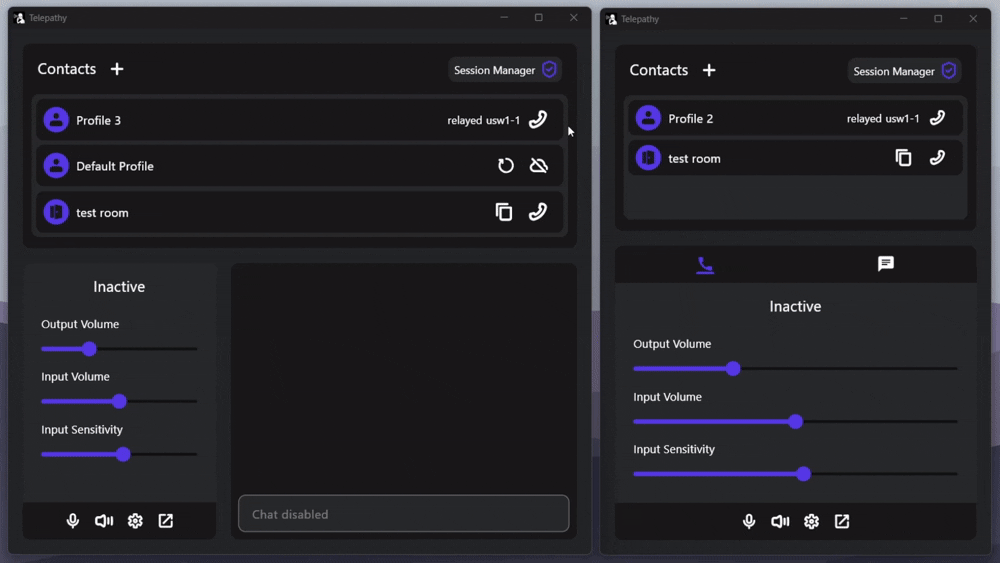Viewport: 1000px width, 563px height.
Task: Copy test room in right window
Action: point(903,157)
